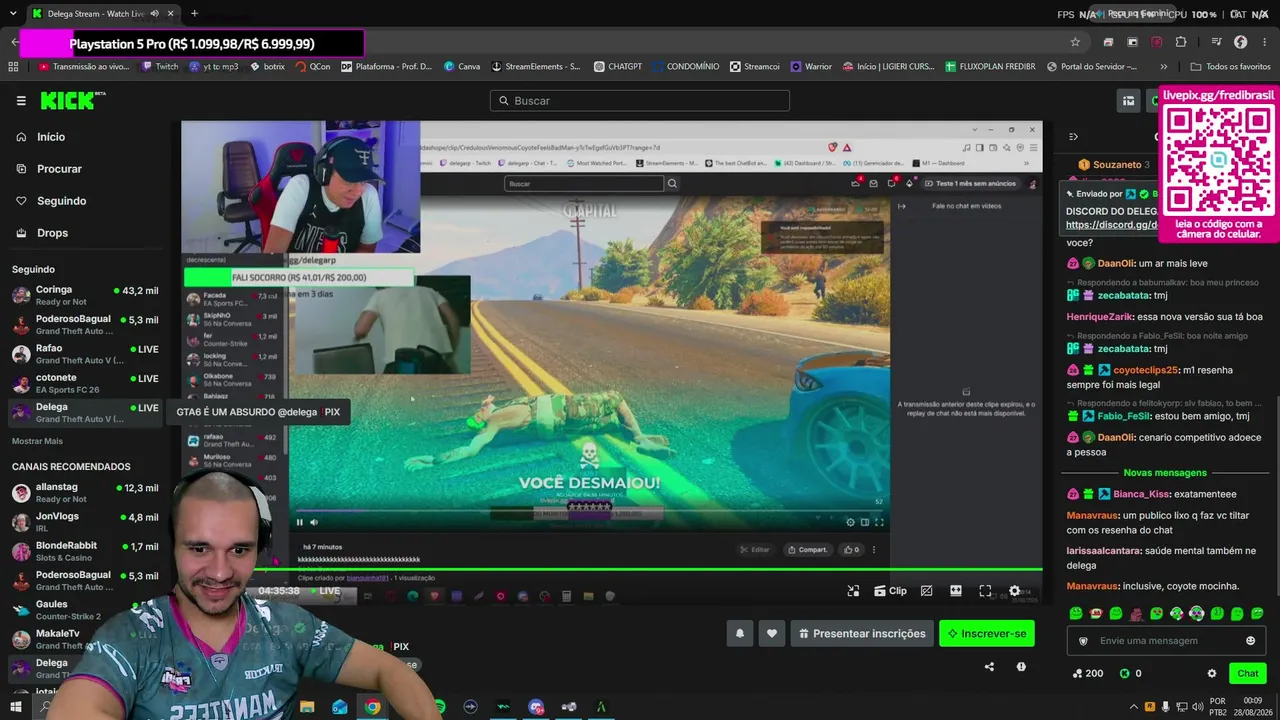Send message with green Chat button
The image size is (1280, 720).
(1247, 673)
